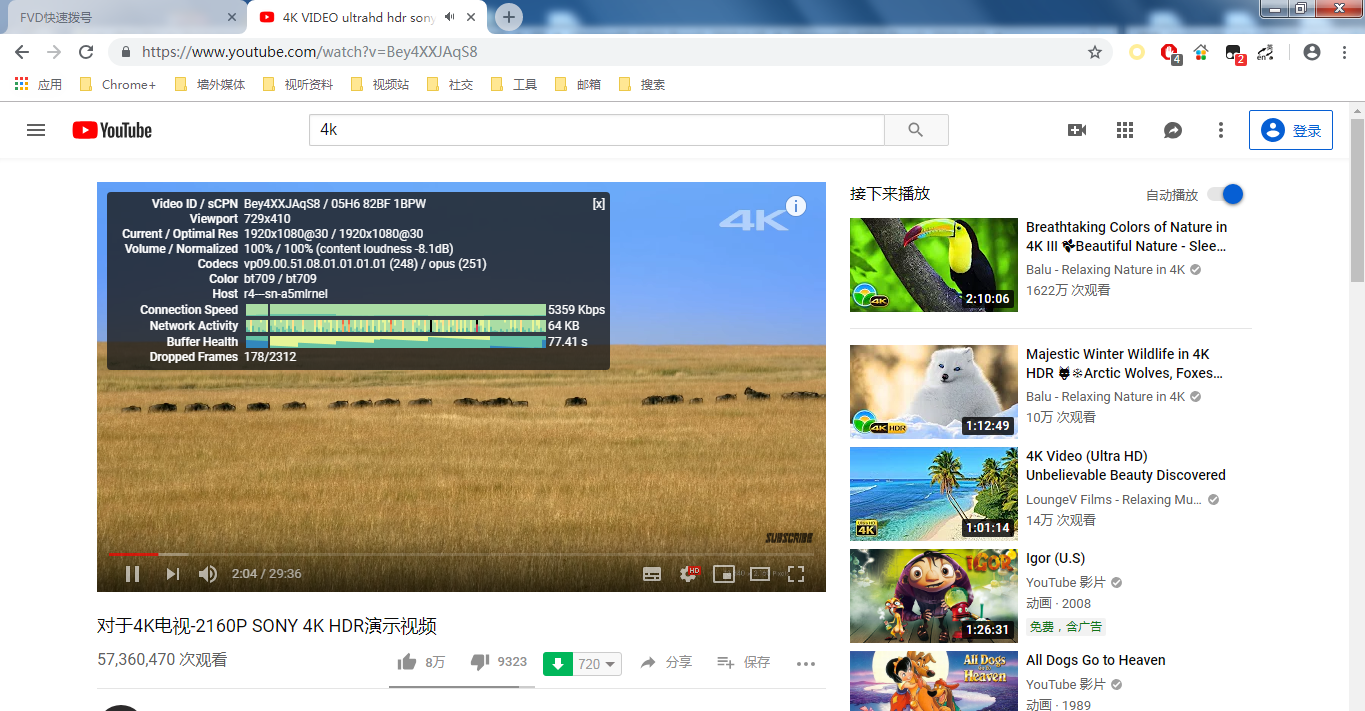Screen dimensions: 1365x711
Task: Go to the YouTube home logo
Action: coord(112,130)
